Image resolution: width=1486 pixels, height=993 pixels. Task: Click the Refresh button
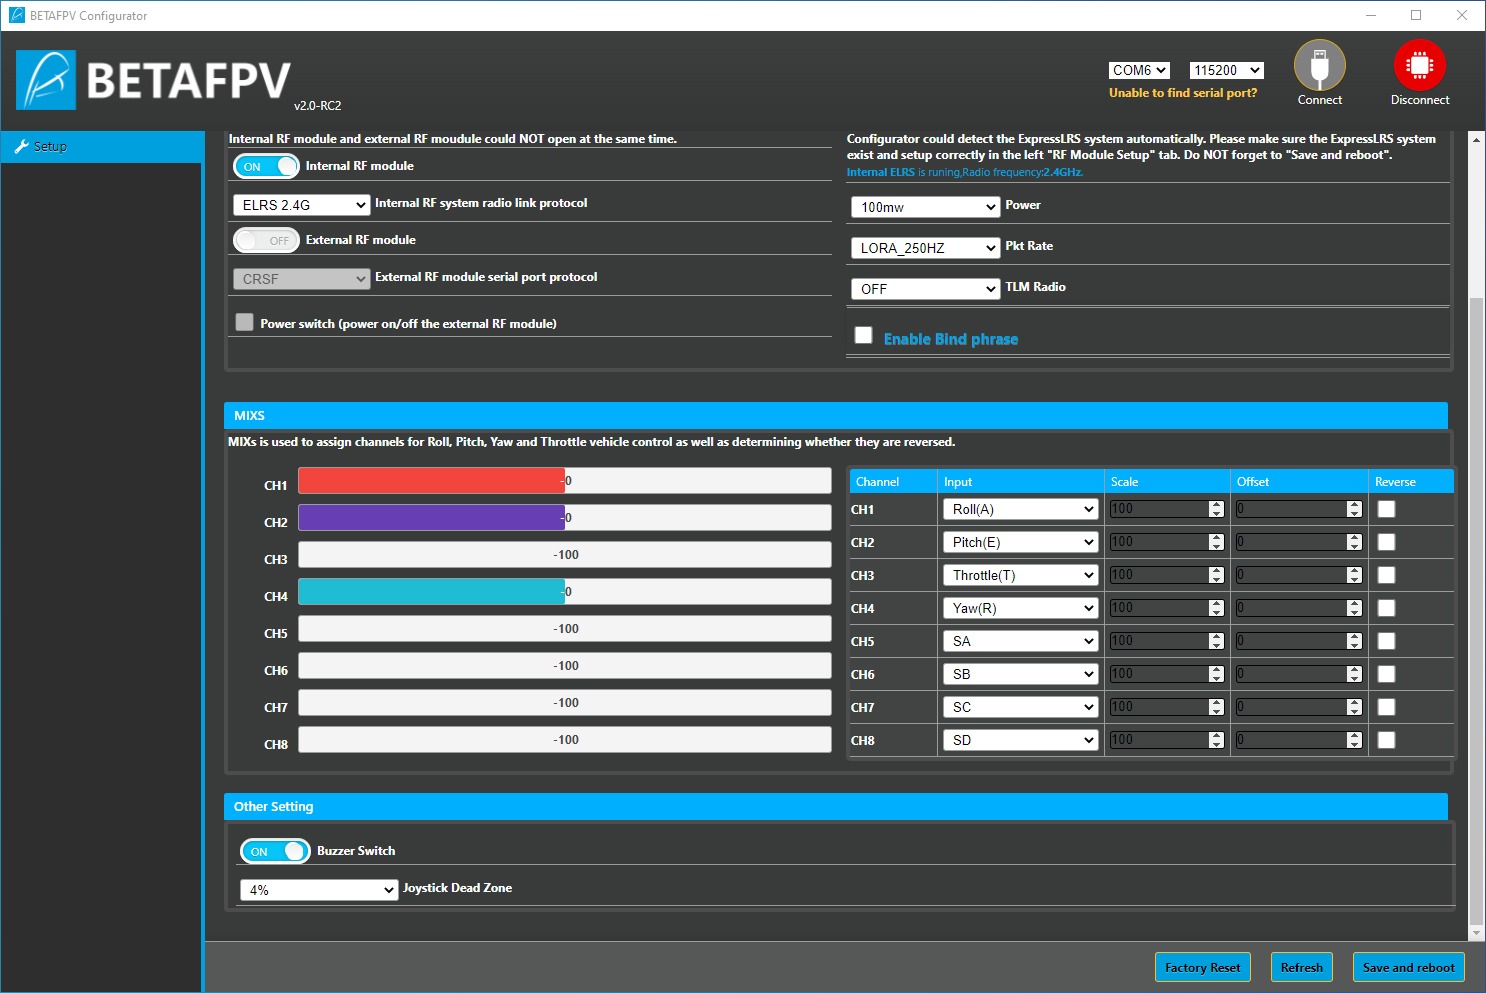pyautogui.click(x=1301, y=968)
